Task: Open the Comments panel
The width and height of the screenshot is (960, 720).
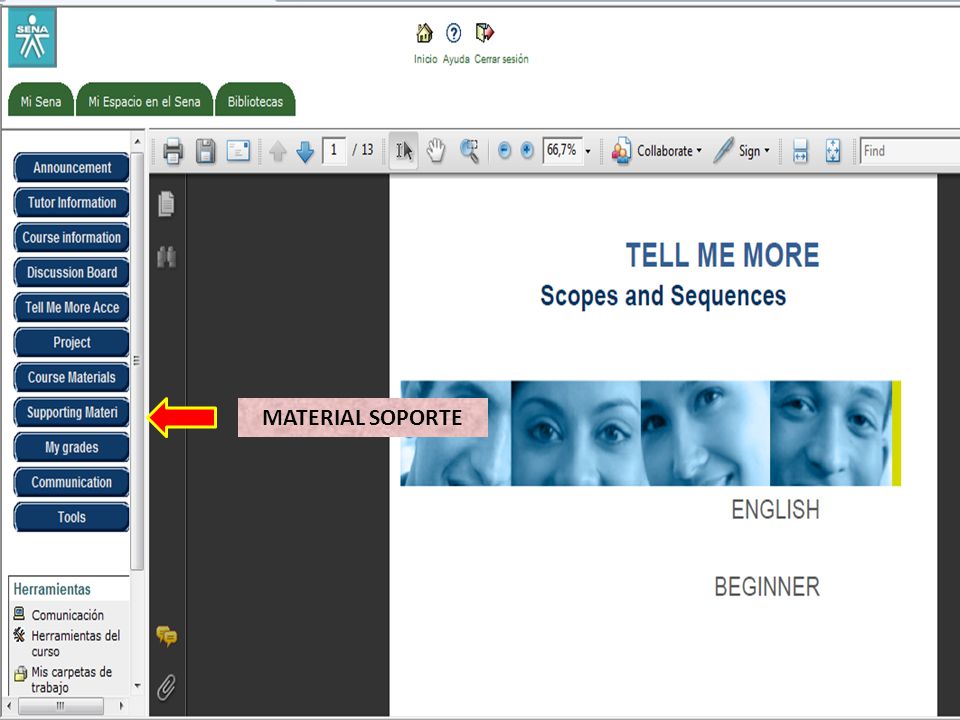Action: (x=166, y=636)
